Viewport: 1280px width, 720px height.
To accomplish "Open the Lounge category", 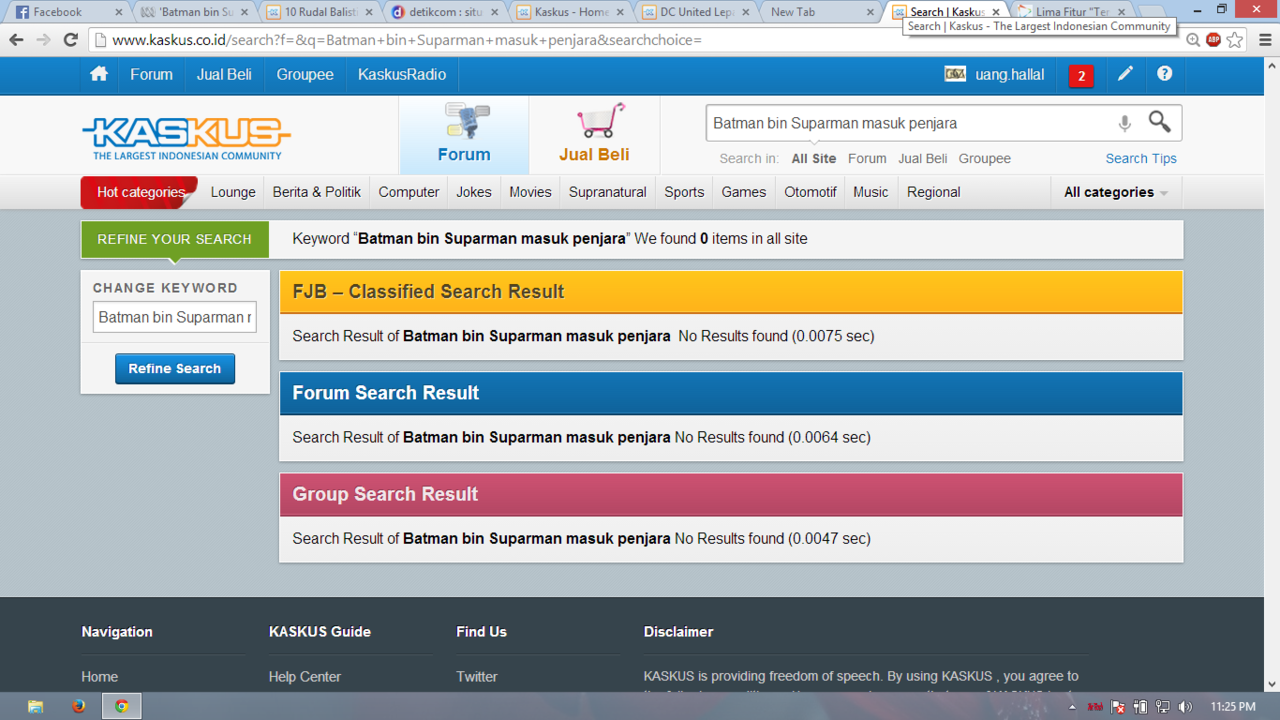I will click(x=233, y=192).
